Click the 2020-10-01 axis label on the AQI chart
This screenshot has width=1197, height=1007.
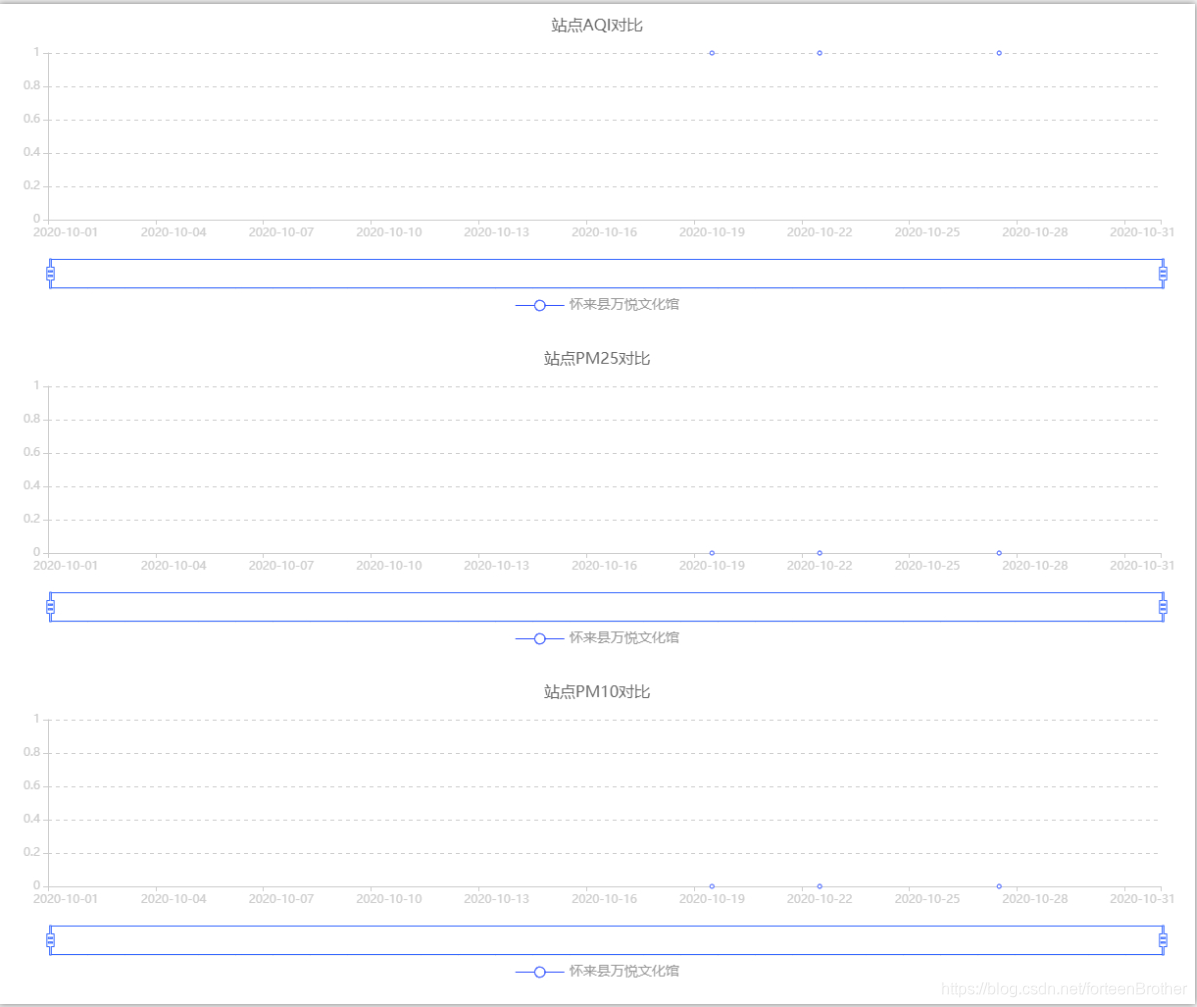click(x=66, y=231)
